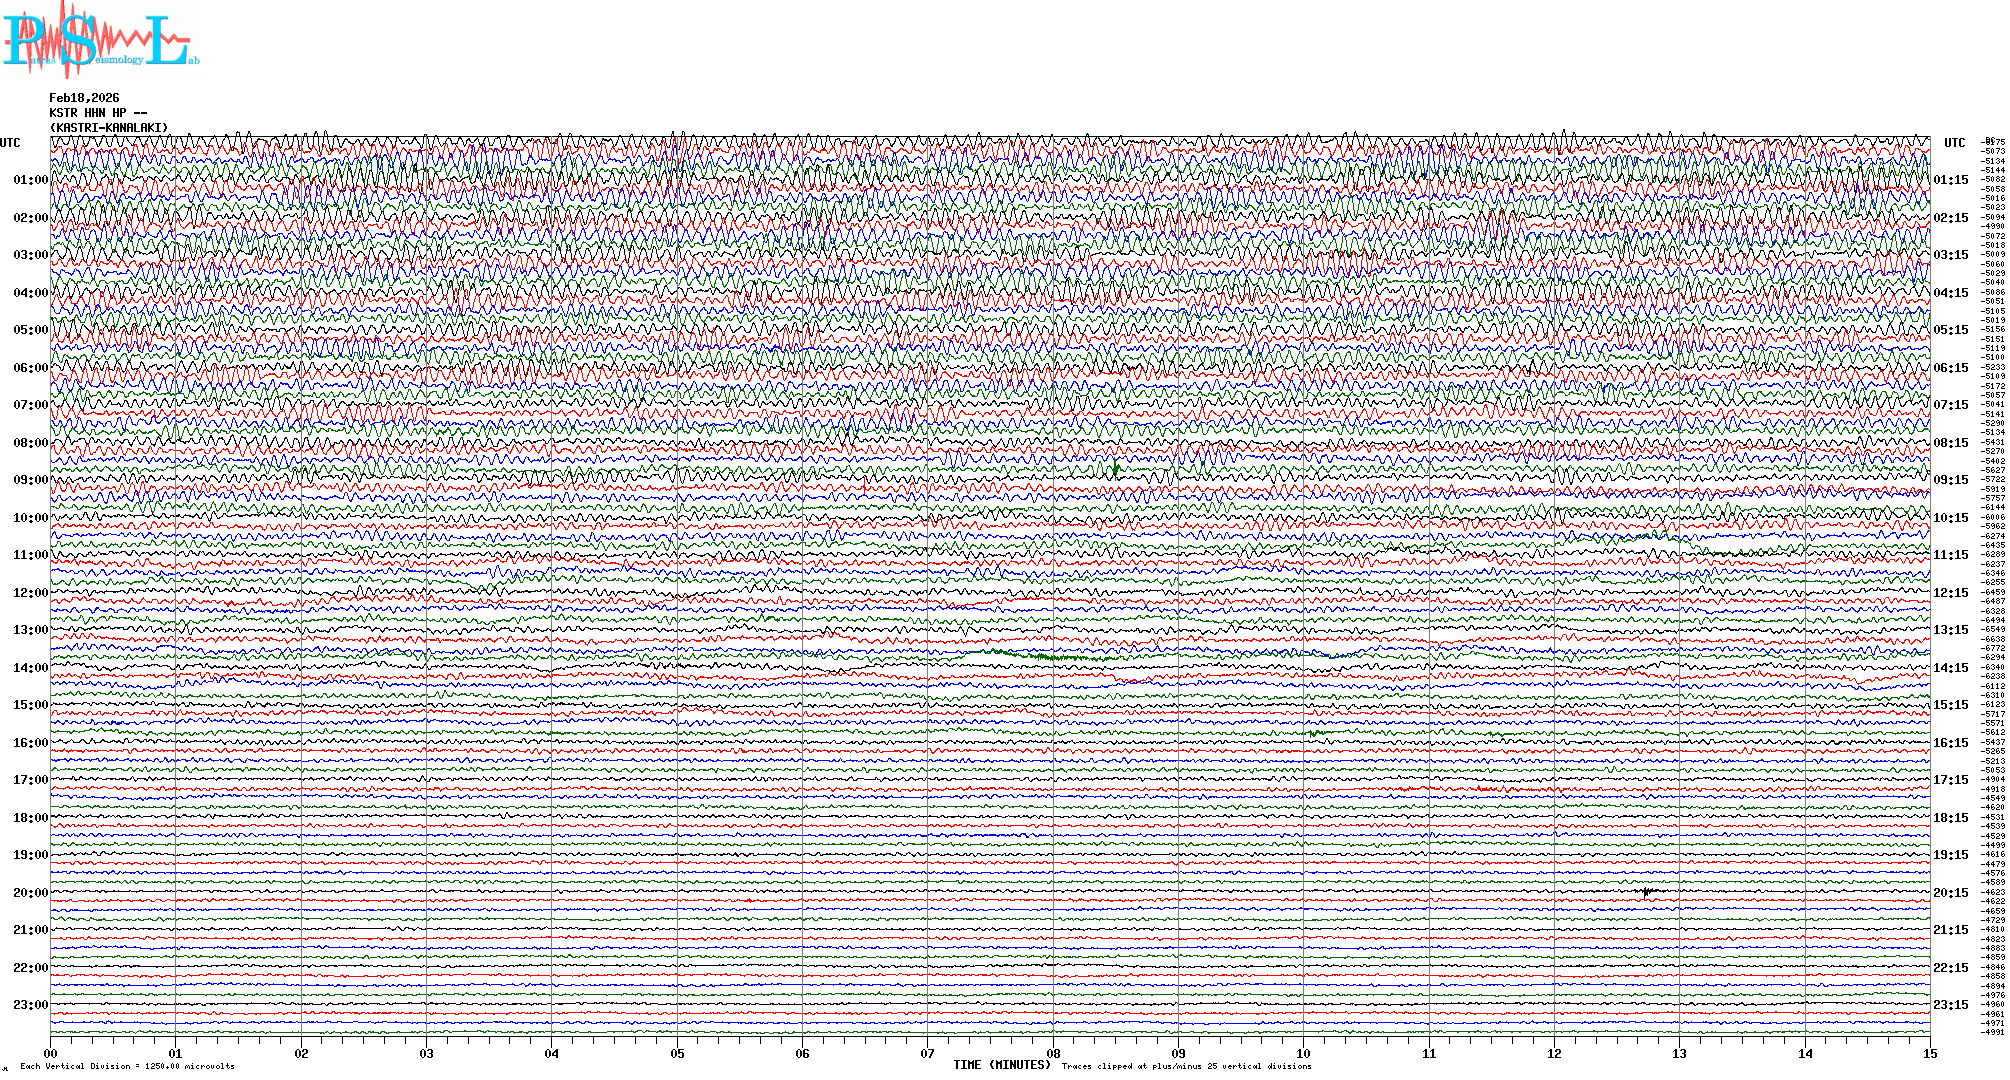Click the PSL seismology lab logo
The width and height of the screenshot is (2010, 1080).
click(100, 38)
